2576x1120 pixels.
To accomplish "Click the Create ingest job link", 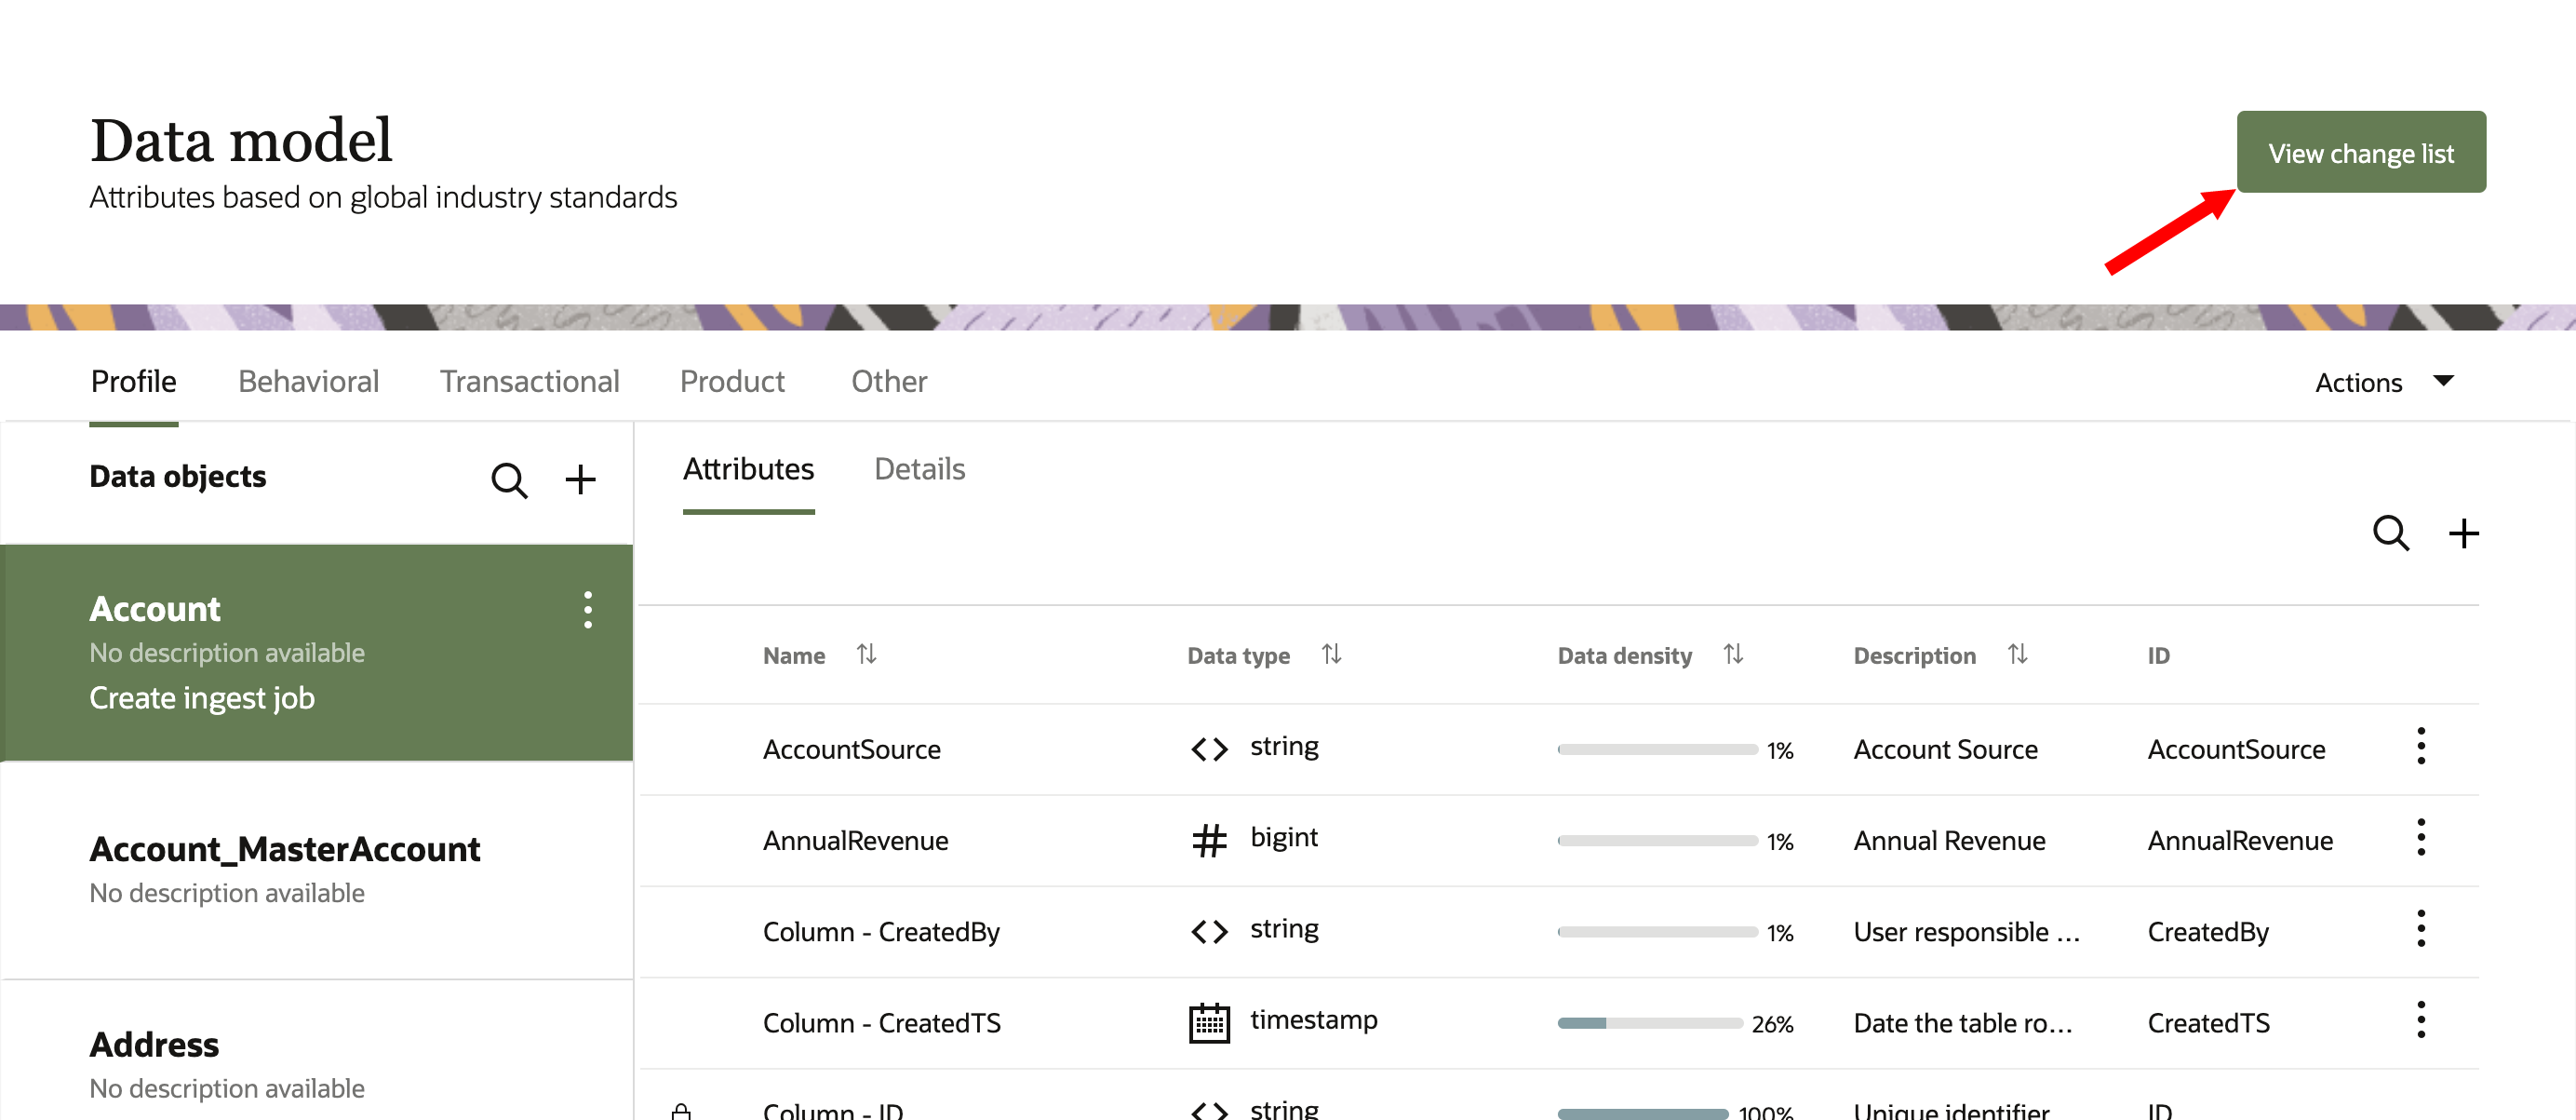I will click(202, 697).
